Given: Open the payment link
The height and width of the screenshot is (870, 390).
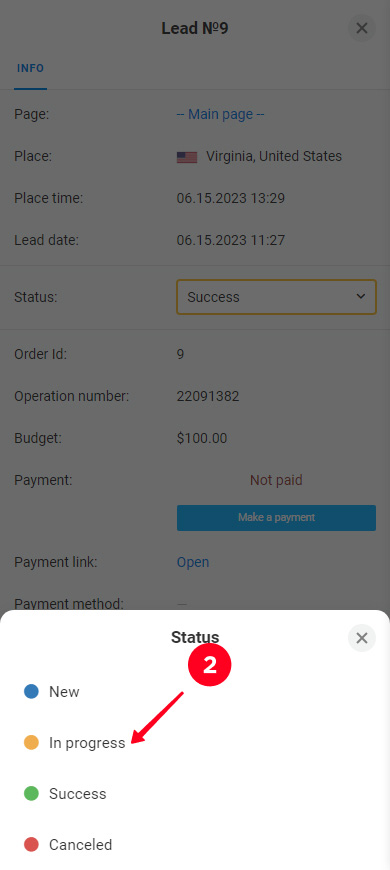Looking at the screenshot, I should [193, 562].
